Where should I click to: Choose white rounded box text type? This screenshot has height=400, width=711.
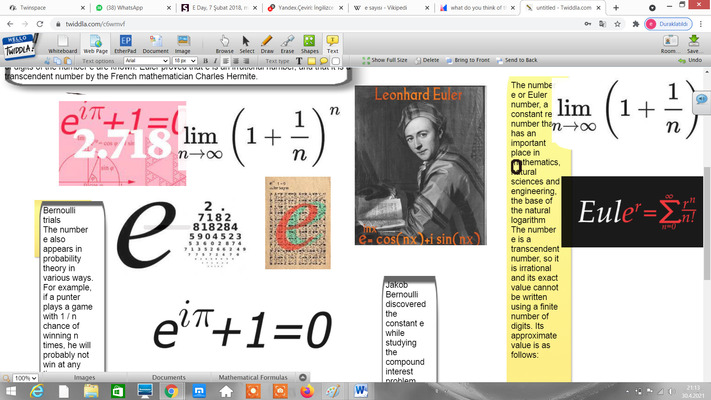tap(336, 61)
